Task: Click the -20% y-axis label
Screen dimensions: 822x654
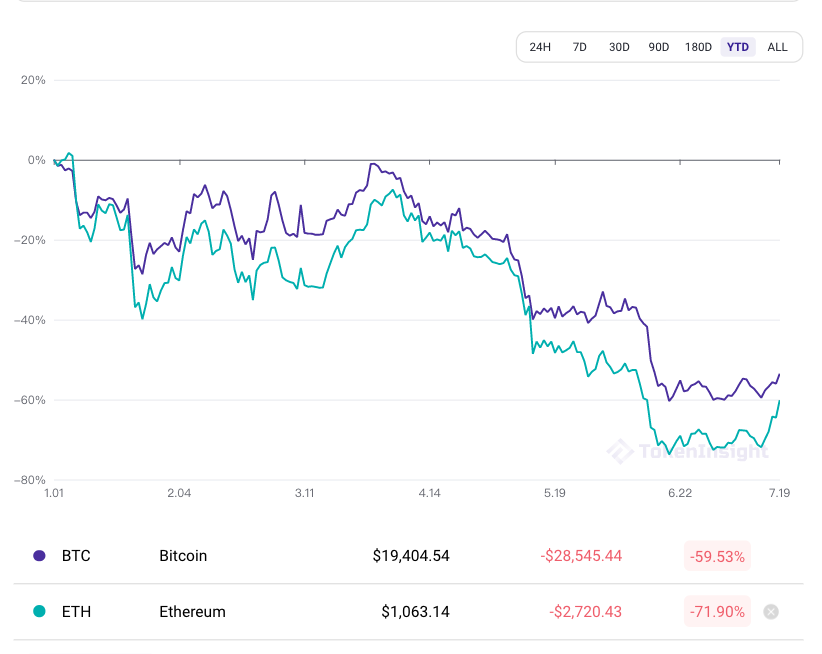Action: tap(30, 240)
